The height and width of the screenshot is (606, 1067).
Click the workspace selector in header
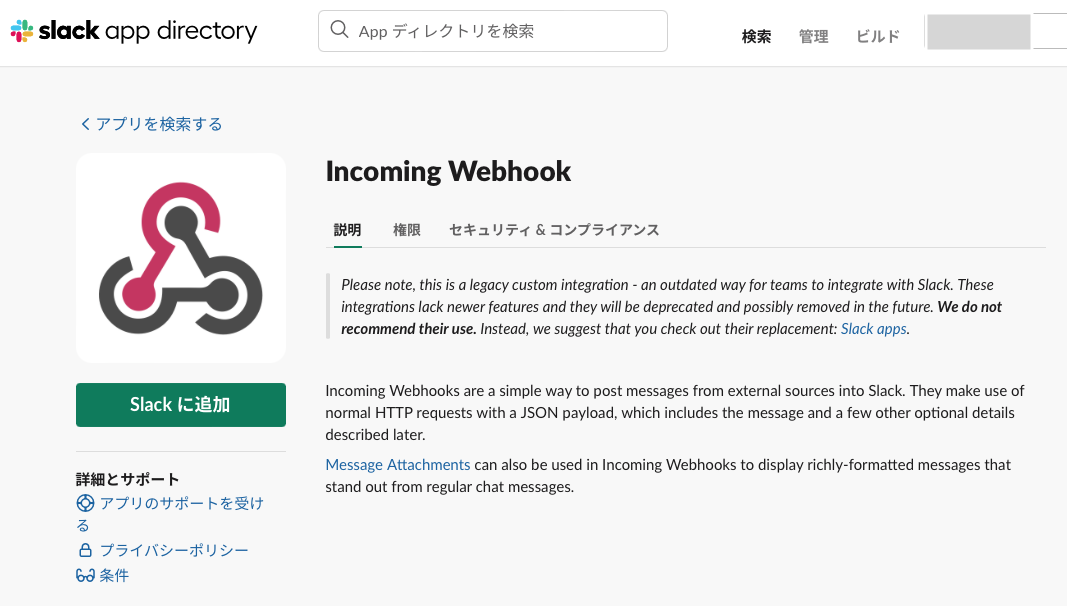pyautogui.click(x=979, y=32)
